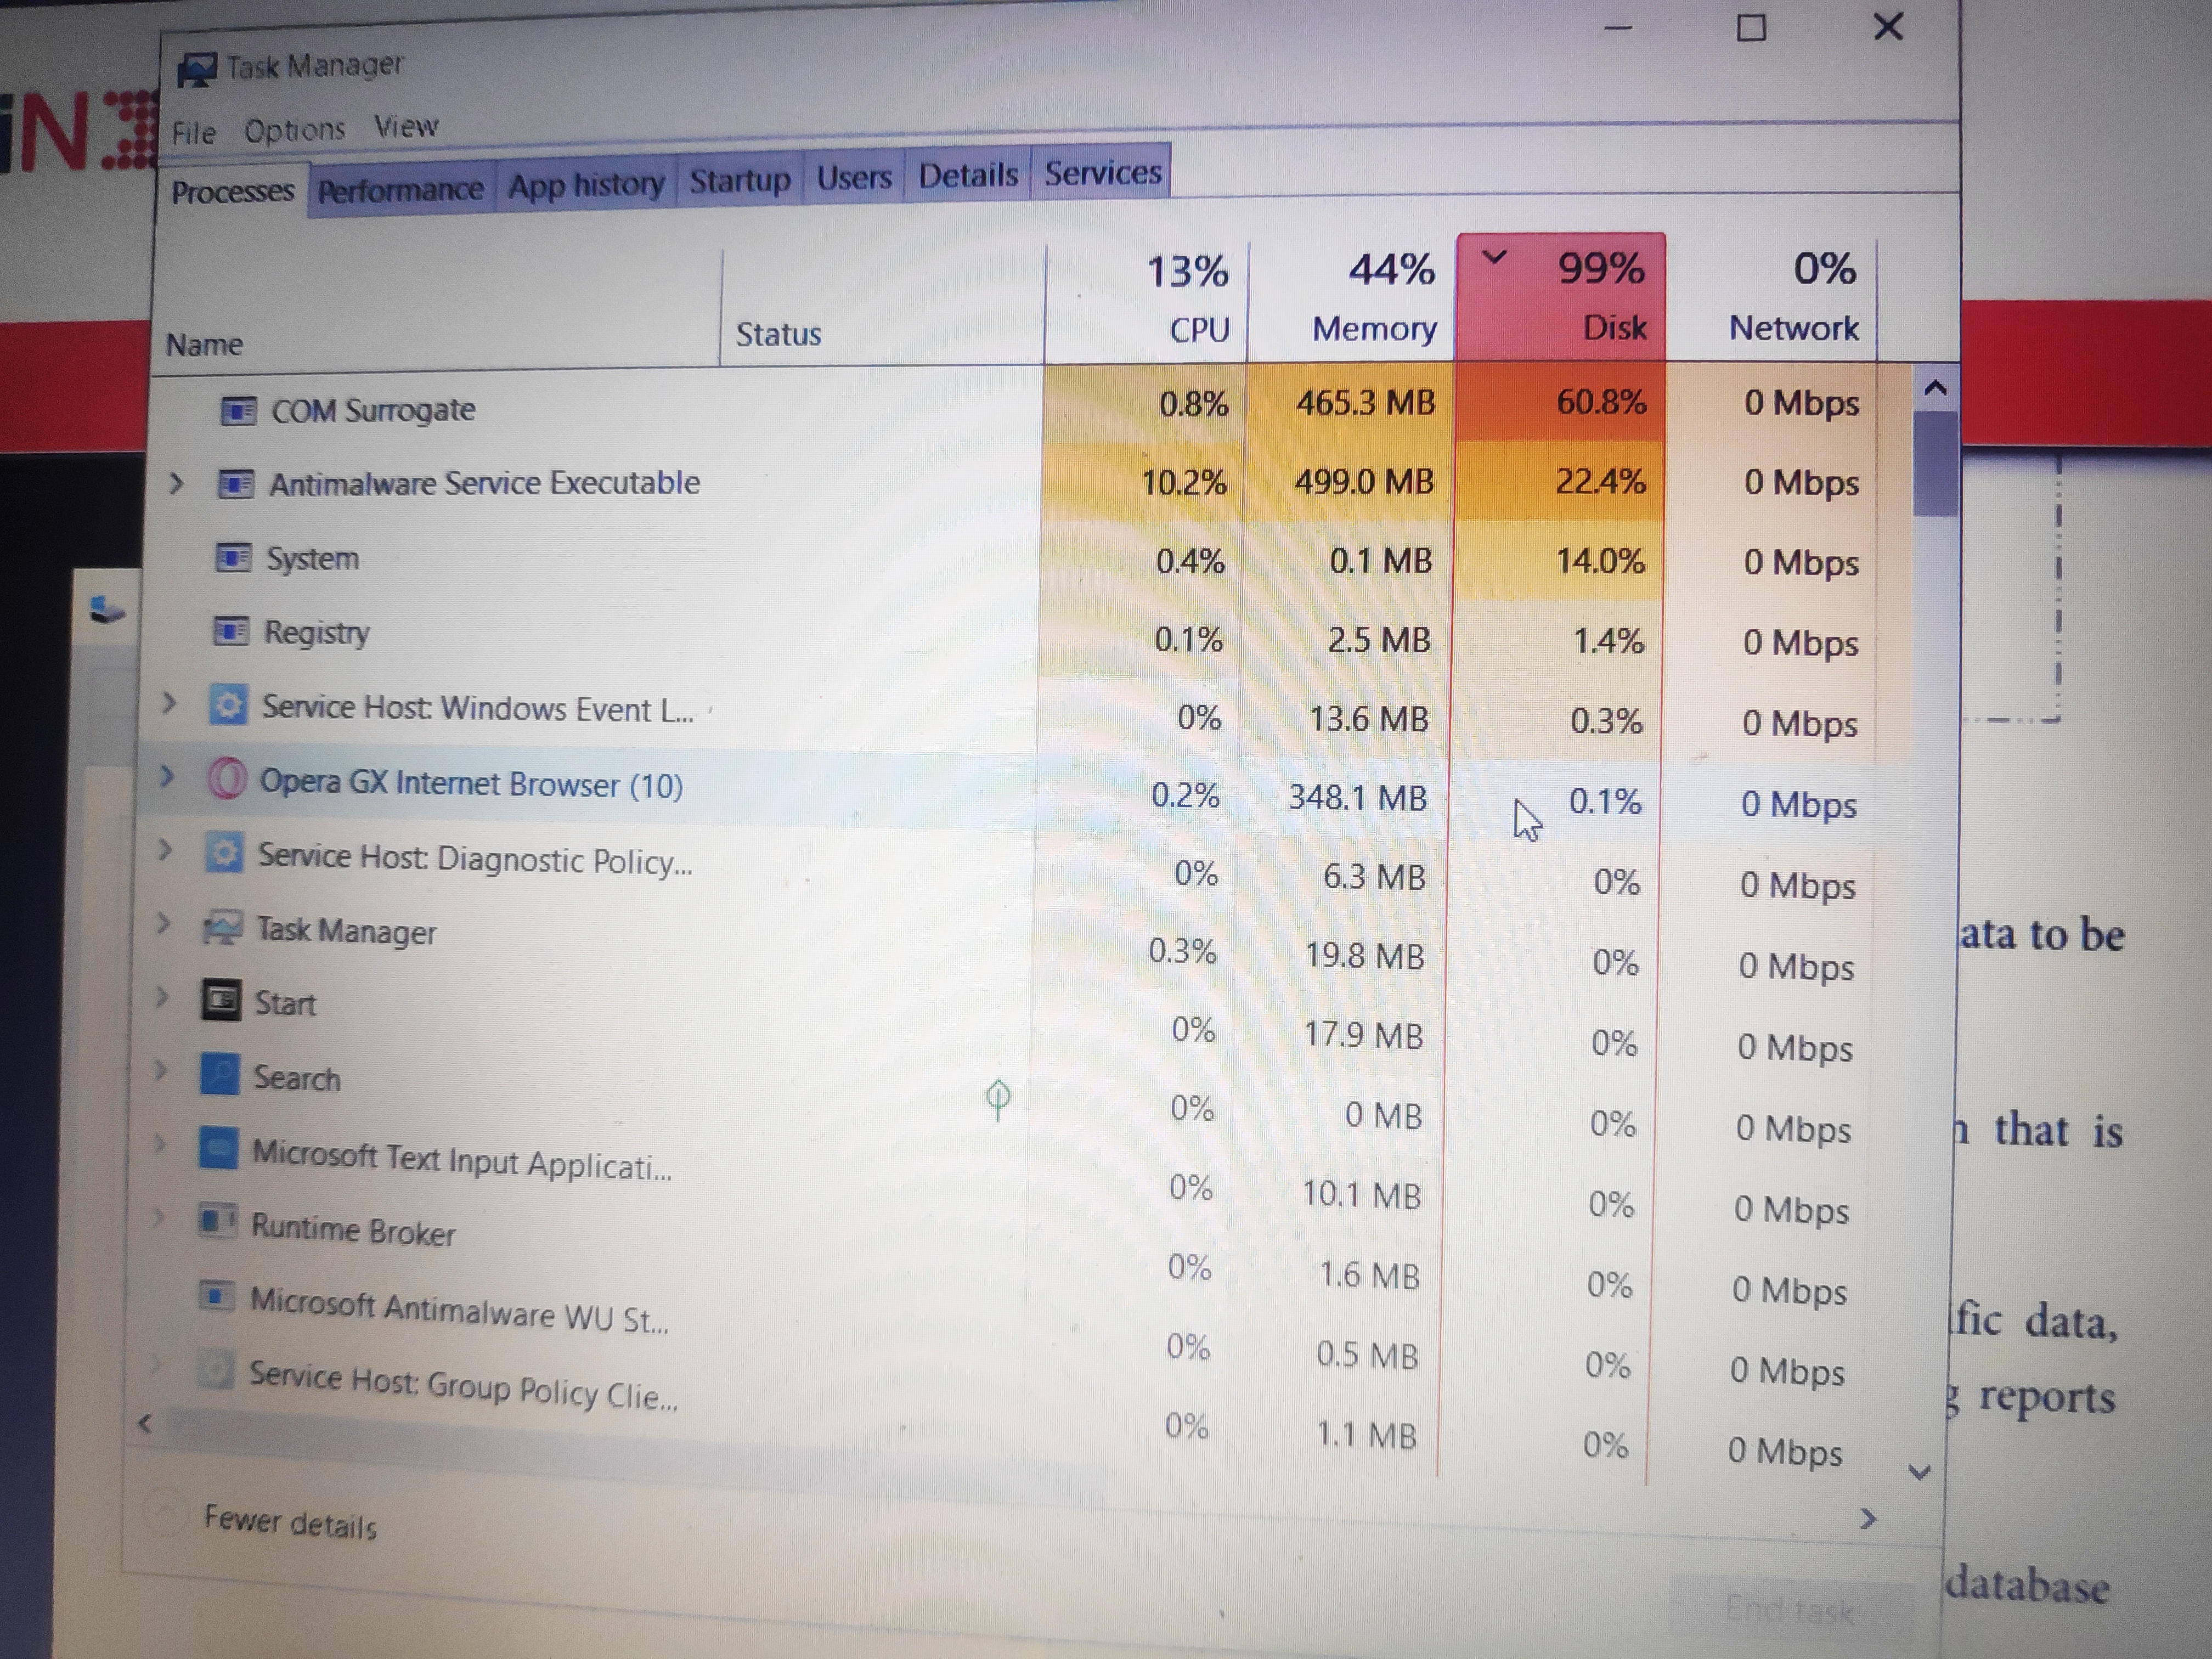Open the View menu
The width and height of the screenshot is (2212, 1659).
[406, 127]
